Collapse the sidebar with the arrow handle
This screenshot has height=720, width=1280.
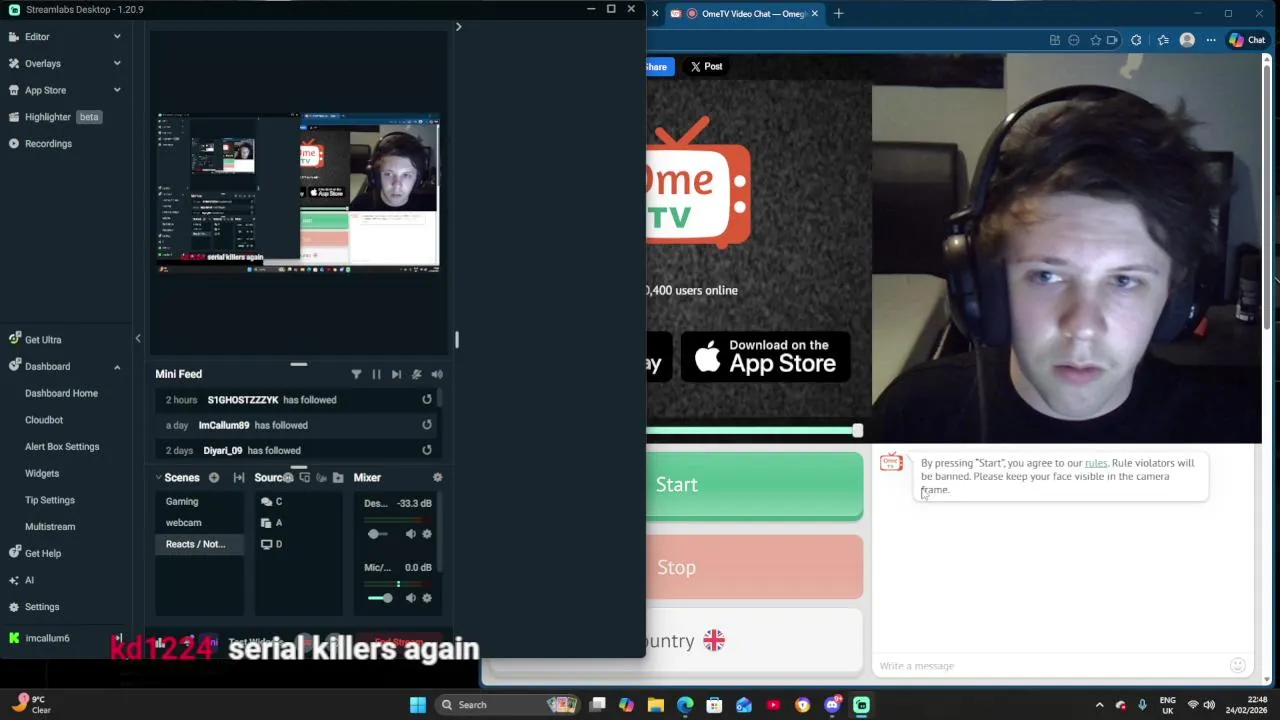coord(138,339)
